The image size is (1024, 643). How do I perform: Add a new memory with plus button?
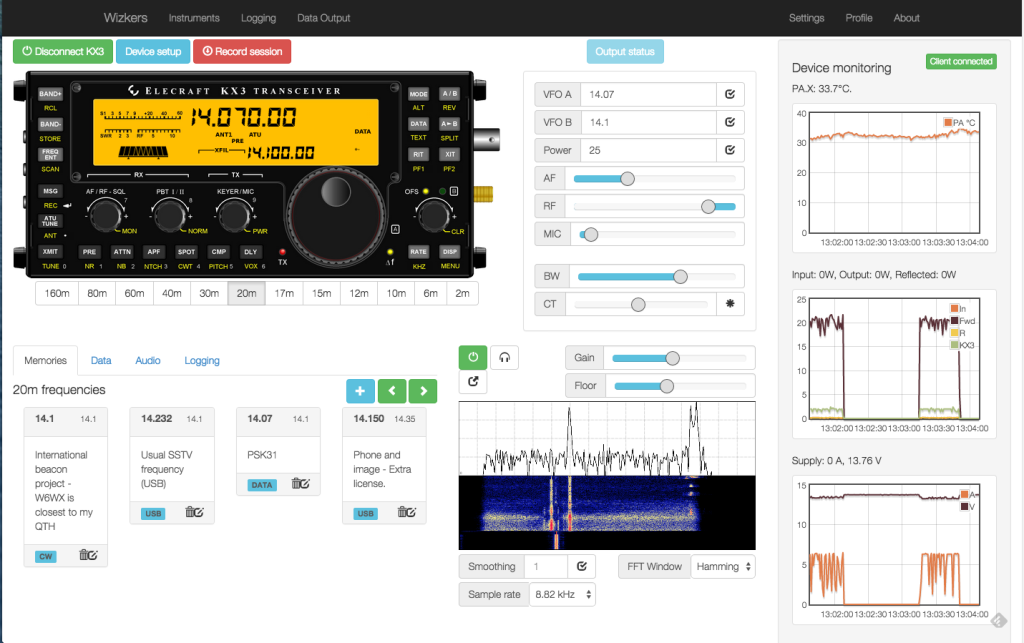(x=360, y=391)
